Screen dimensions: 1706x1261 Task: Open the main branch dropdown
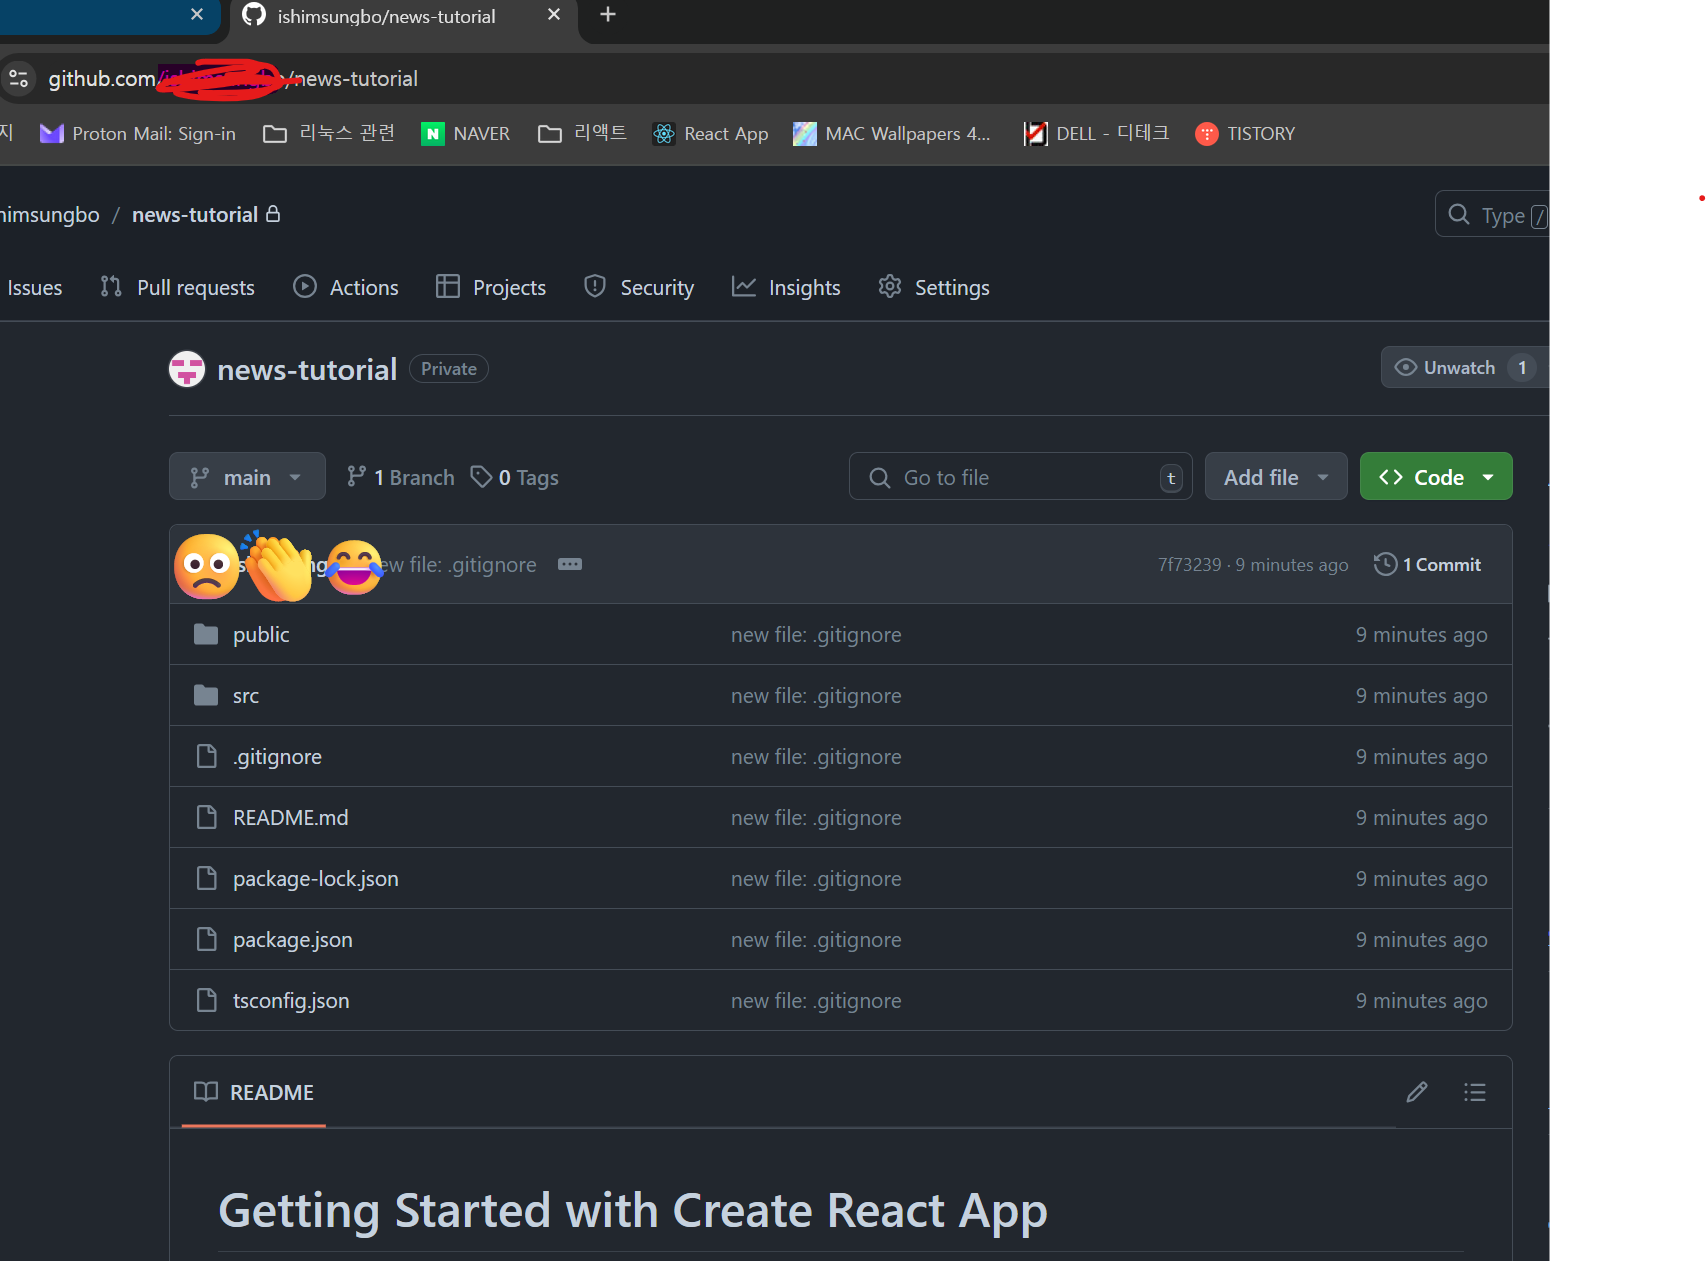[247, 477]
